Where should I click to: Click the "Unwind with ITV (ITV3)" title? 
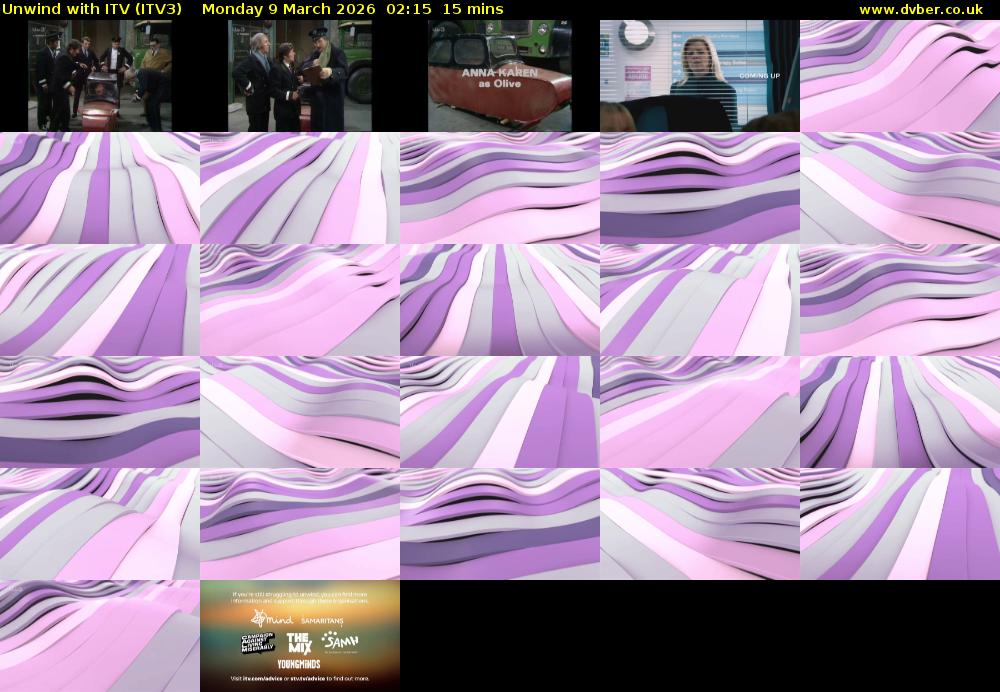tap(92, 9)
